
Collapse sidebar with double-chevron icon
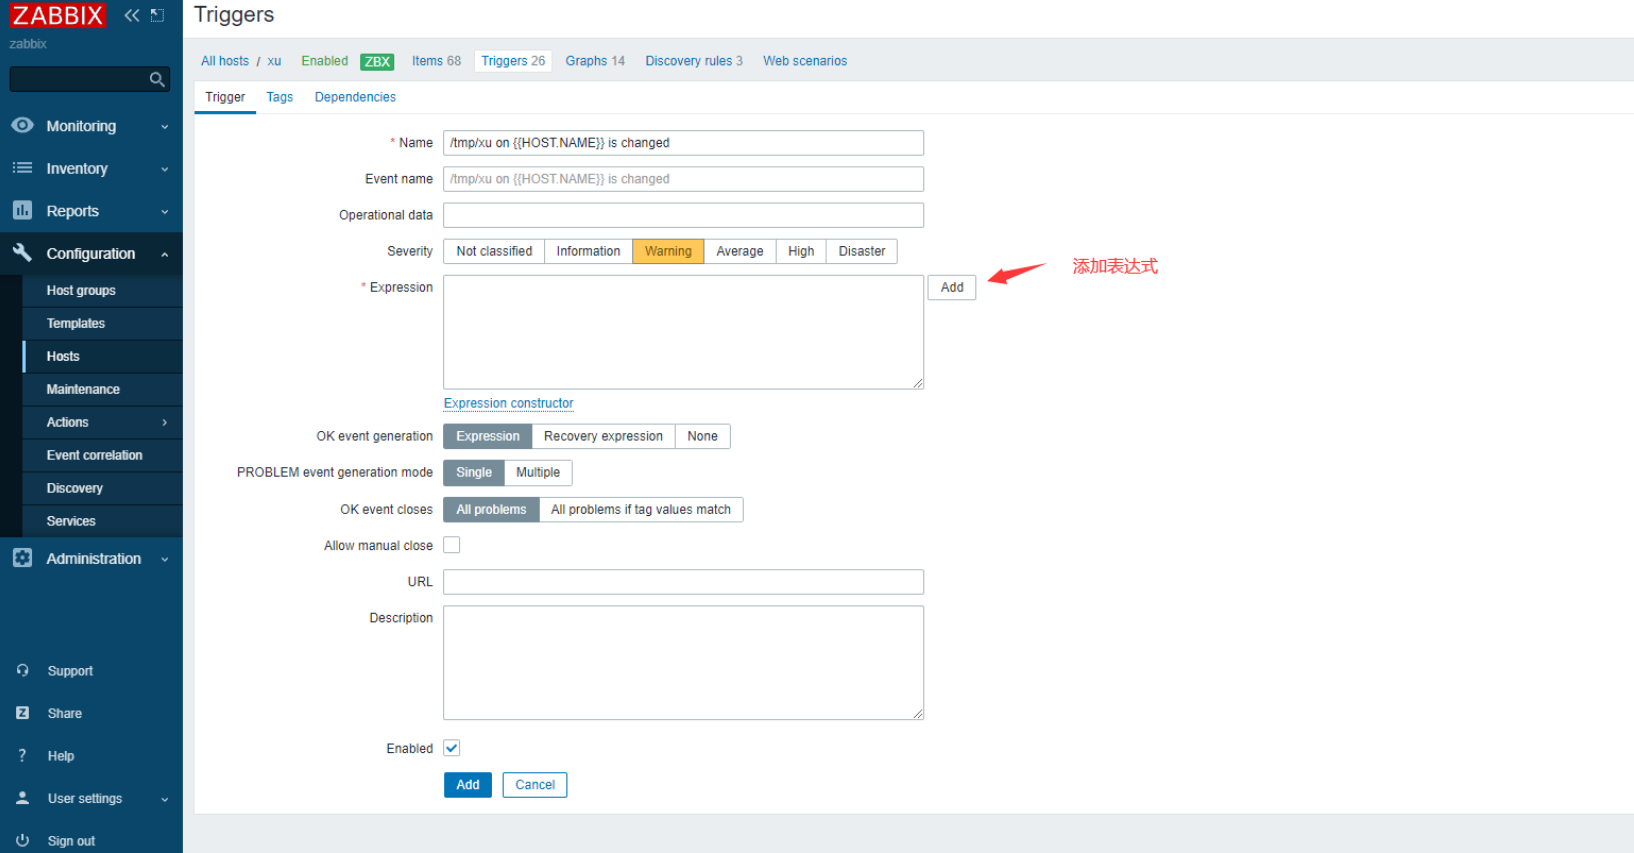pyautogui.click(x=131, y=15)
